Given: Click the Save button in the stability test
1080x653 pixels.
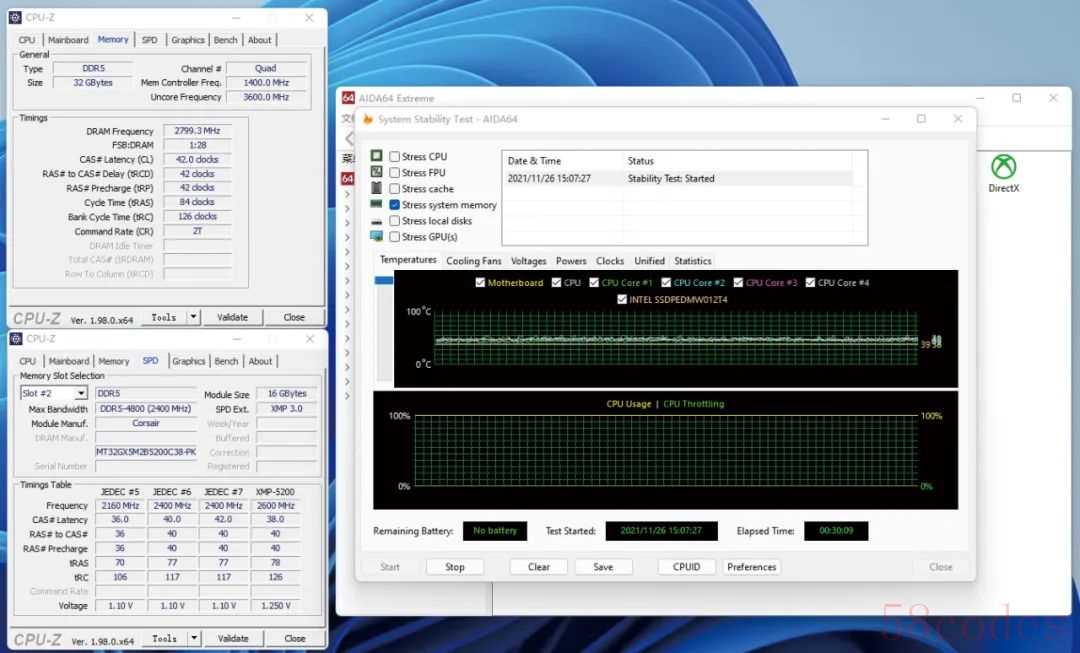Looking at the screenshot, I should click(x=603, y=566).
